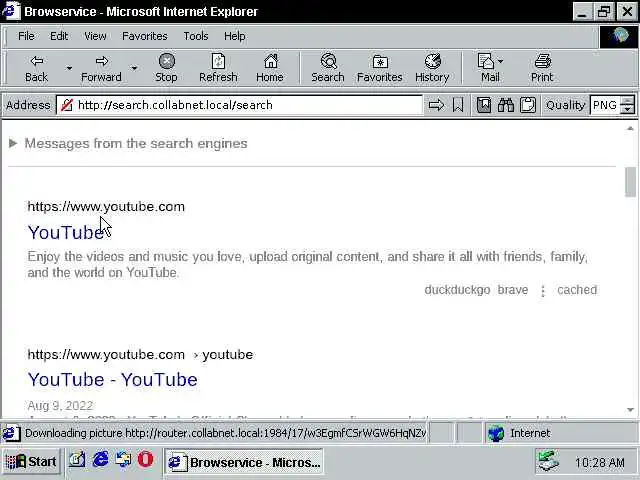Viewport: 640px width, 480px height.
Task: Open the File menu
Action: (x=26, y=36)
